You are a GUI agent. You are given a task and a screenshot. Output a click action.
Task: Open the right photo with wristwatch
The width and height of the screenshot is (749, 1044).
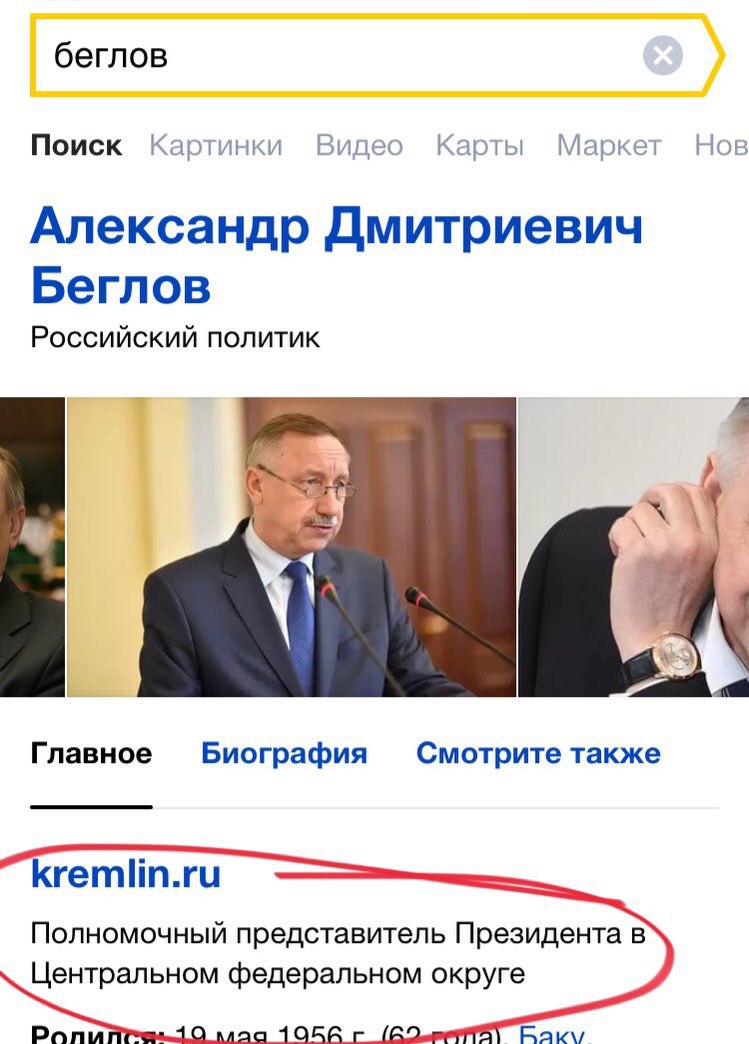point(634,547)
